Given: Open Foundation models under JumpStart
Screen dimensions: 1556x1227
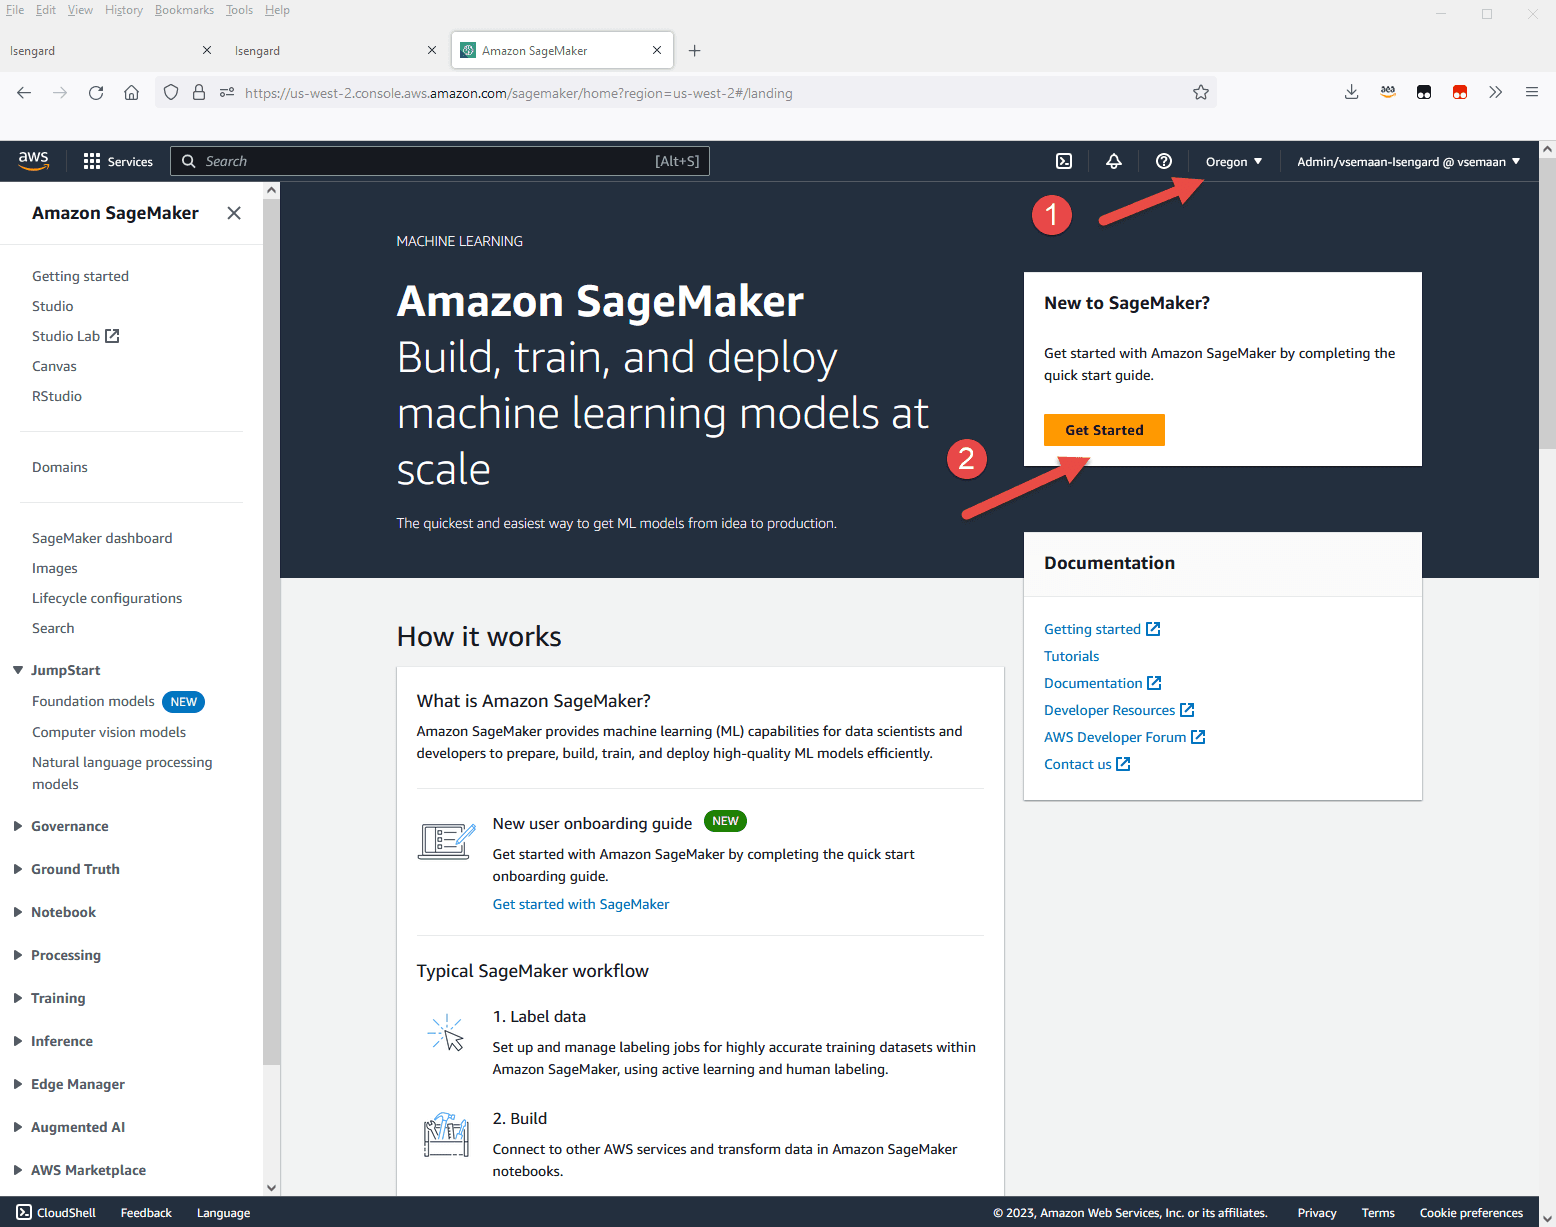Looking at the screenshot, I should pyautogui.click(x=93, y=701).
